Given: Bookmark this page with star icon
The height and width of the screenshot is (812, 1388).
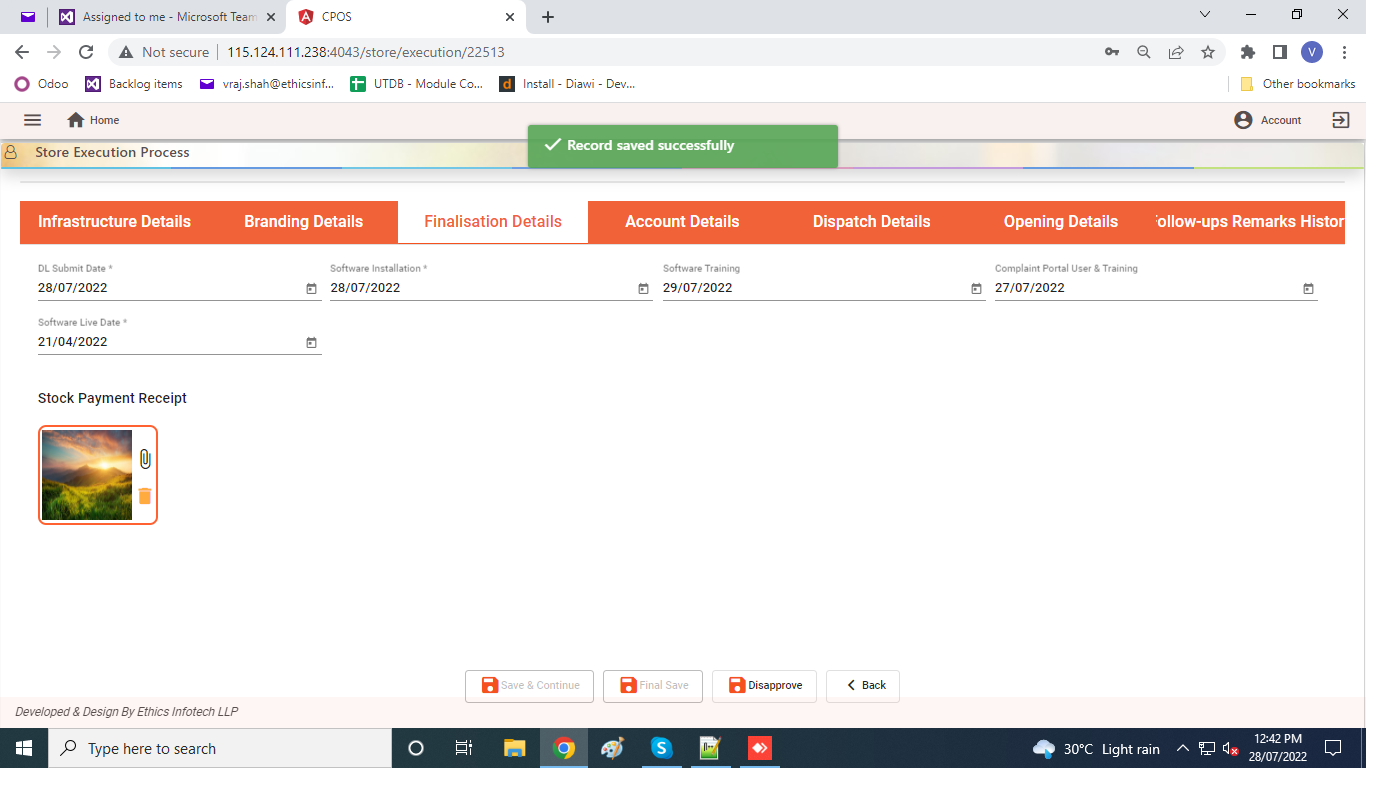Looking at the screenshot, I should [x=1208, y=52].
